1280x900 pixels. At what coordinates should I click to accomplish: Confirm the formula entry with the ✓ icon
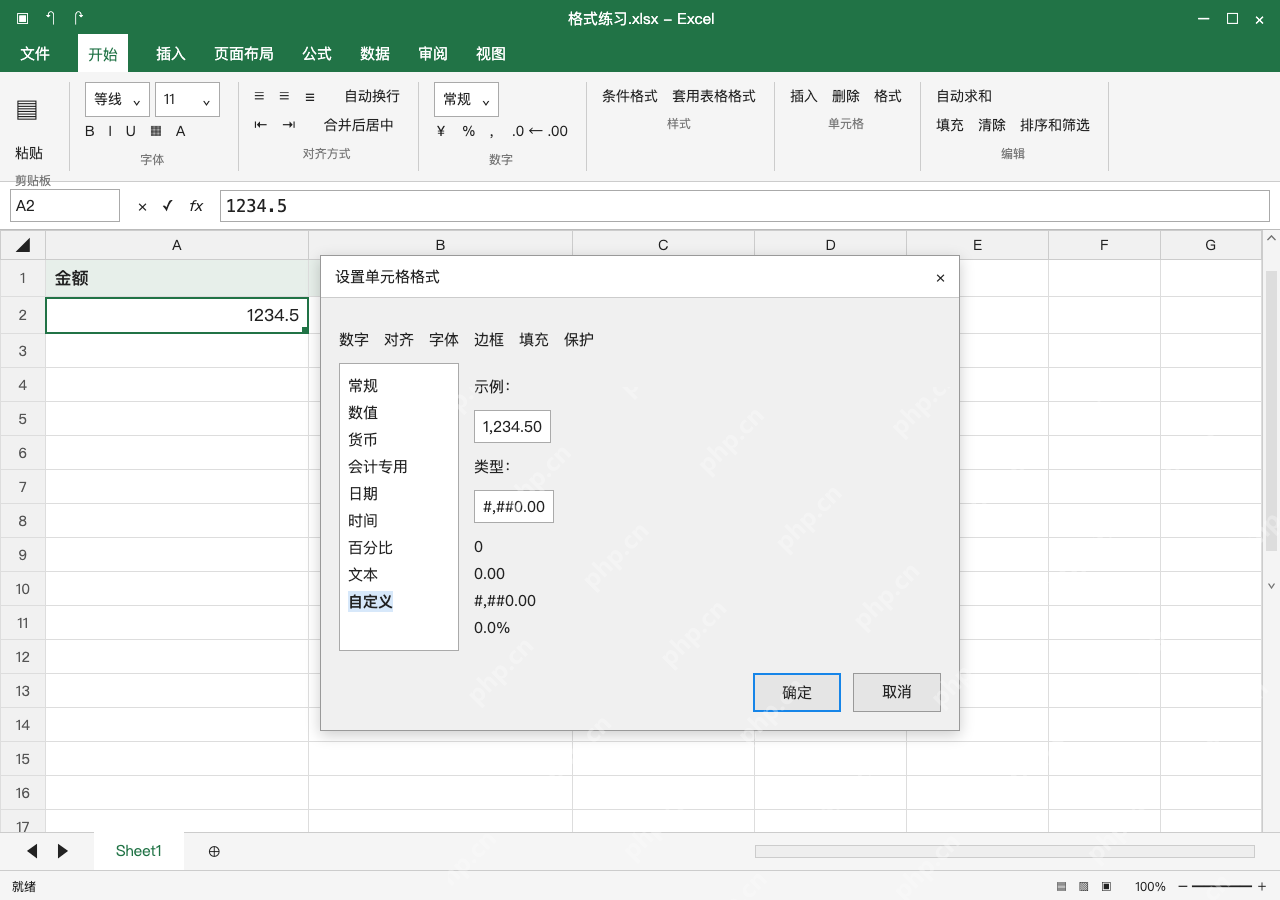pos(168,206)
